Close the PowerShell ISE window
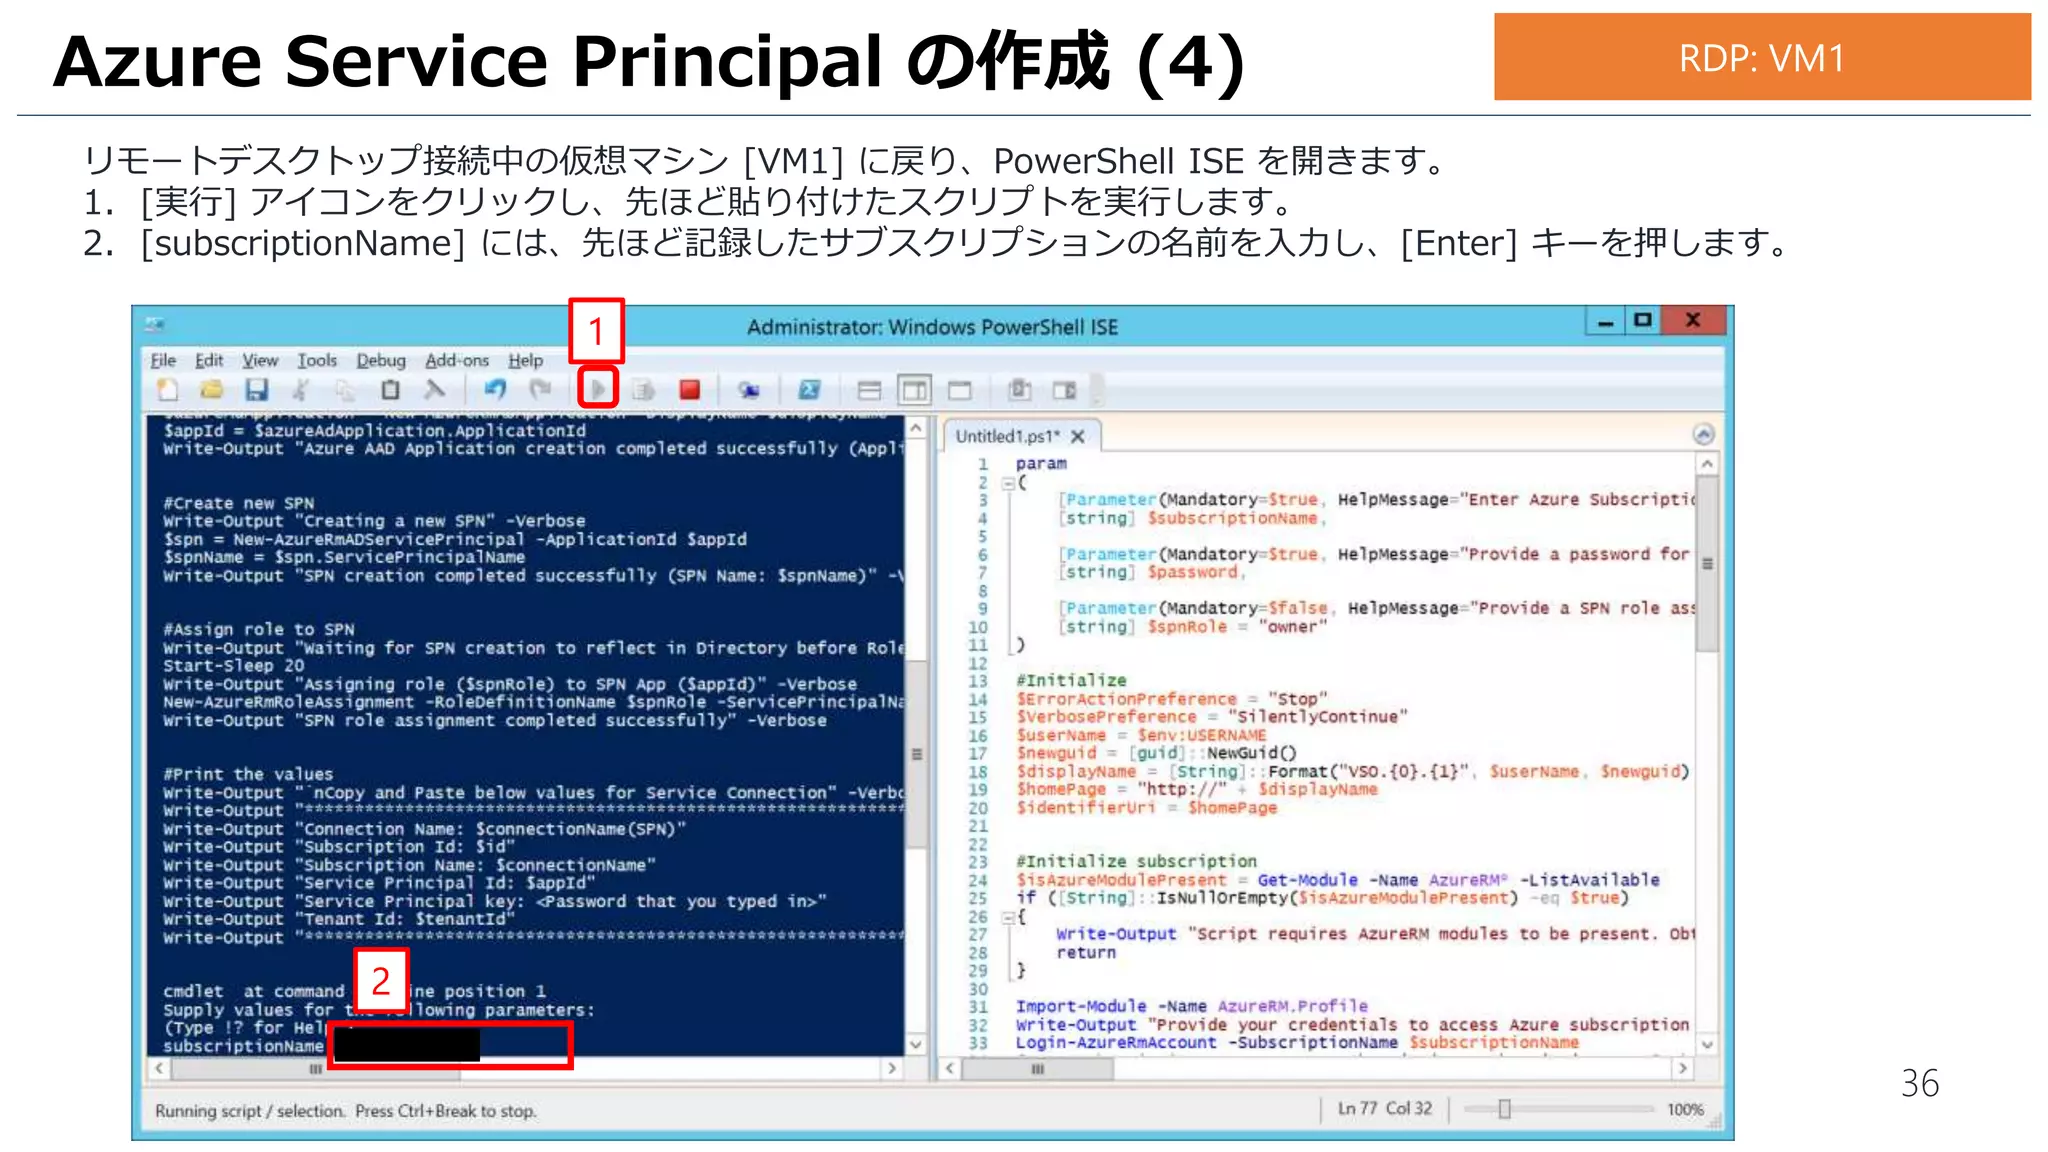Image resolution: width=2048 pixels, height=1152 pixels. point(1693,320)
